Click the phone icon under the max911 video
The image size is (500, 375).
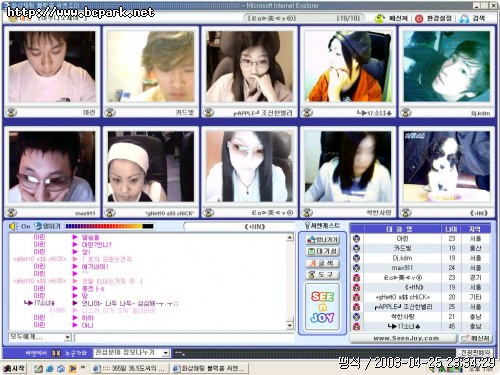[11, 212]
